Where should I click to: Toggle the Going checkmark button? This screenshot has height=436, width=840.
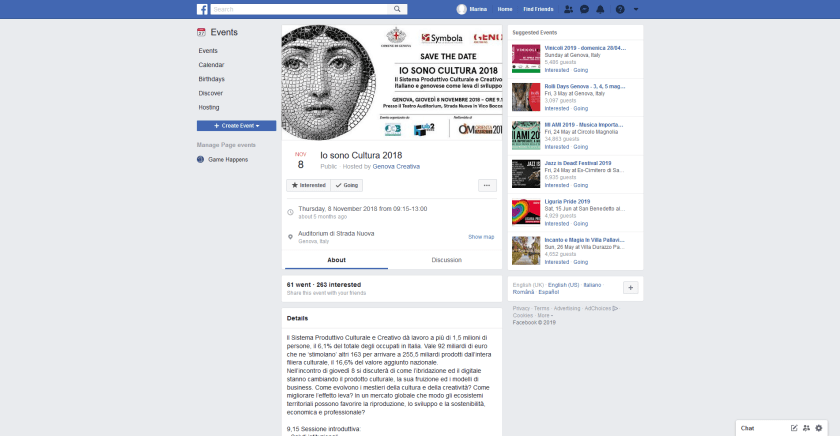[347, 185]
